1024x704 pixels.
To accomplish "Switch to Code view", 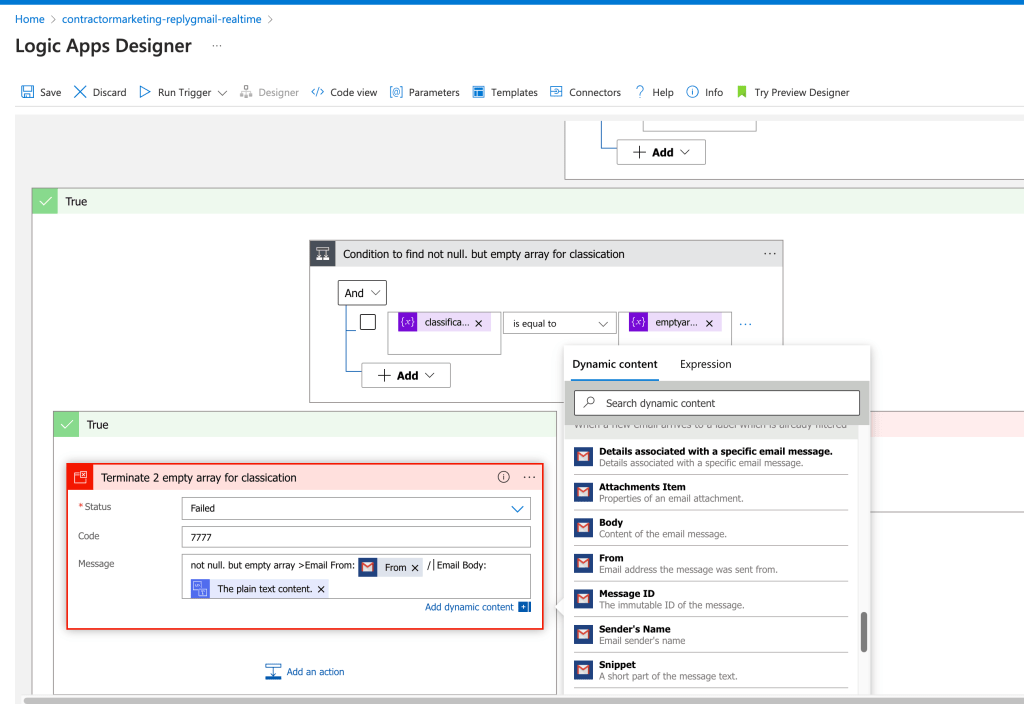I will coord(344,92).
